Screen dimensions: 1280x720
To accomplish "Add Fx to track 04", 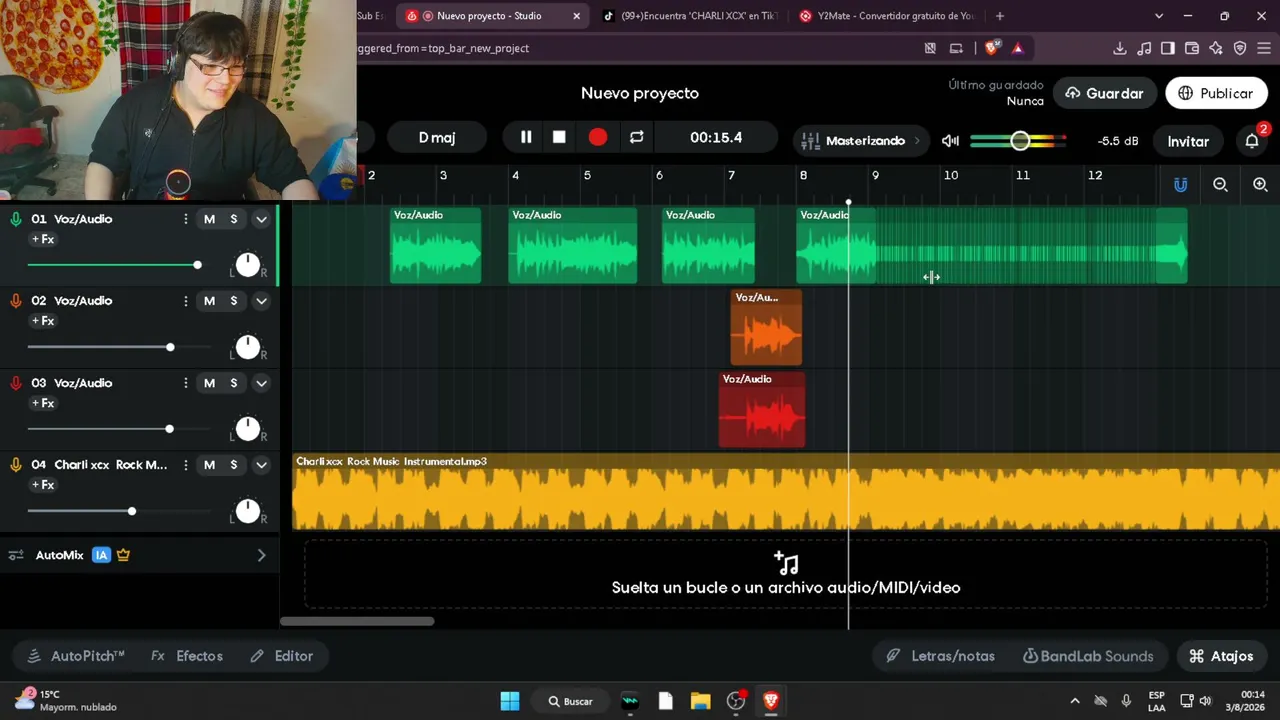I will click(42, 485).
